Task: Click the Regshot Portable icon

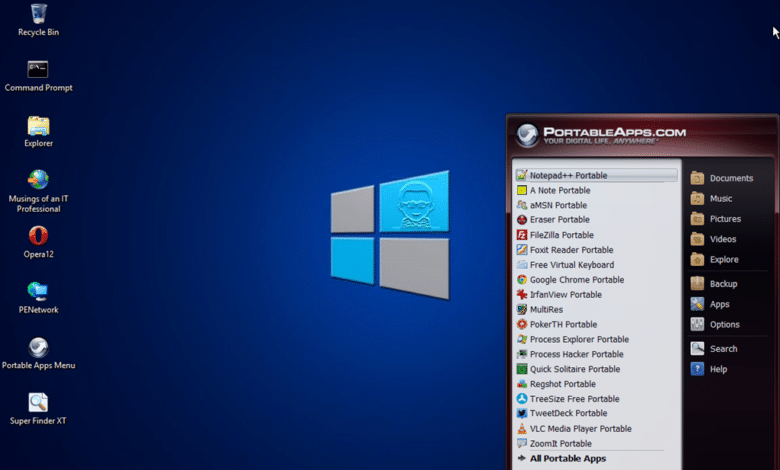Action: point(522,384)
